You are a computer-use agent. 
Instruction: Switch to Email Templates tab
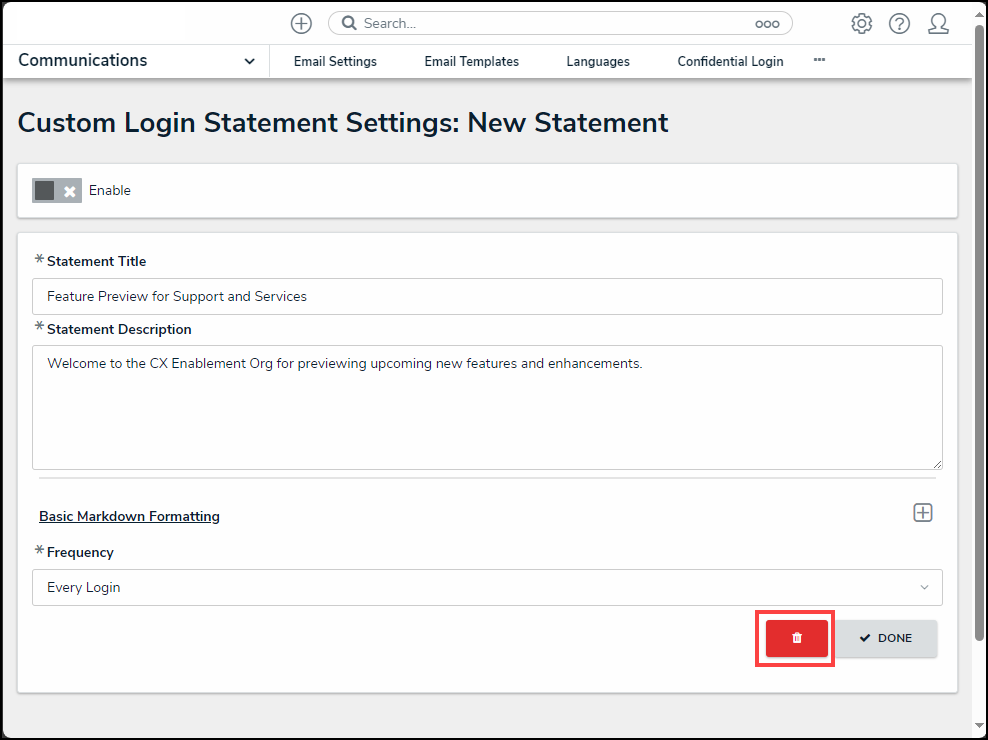tap(472, 61)
